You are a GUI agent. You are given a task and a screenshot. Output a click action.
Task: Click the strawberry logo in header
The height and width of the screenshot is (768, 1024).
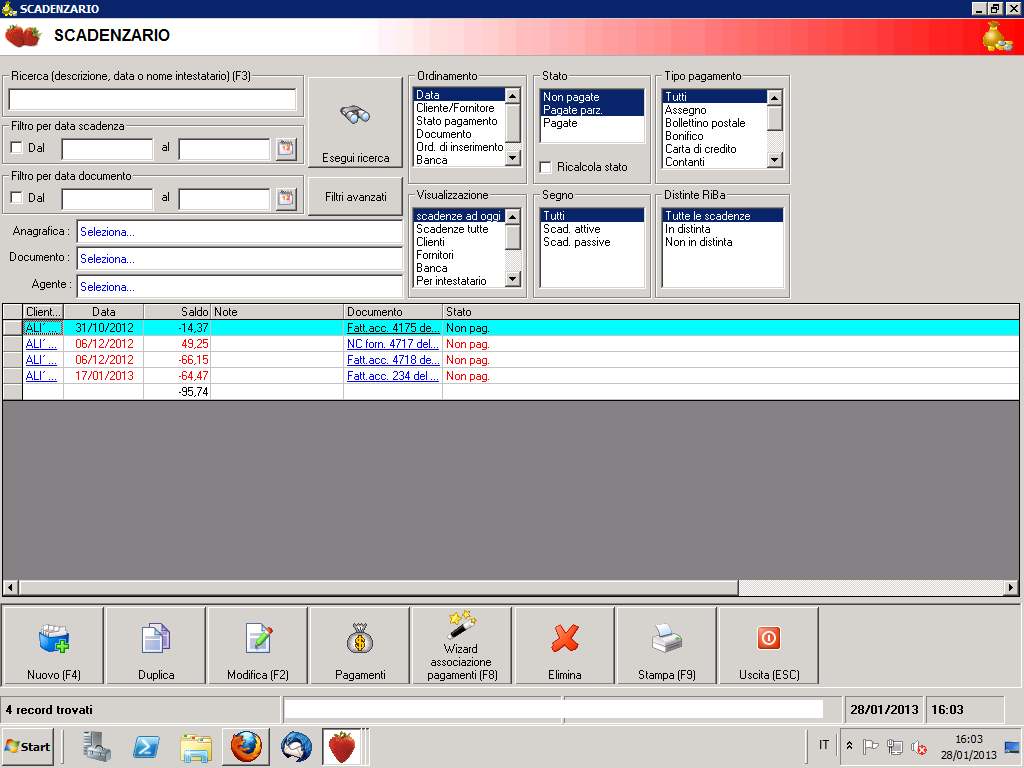pyautogui.click(x=23, y=36)
